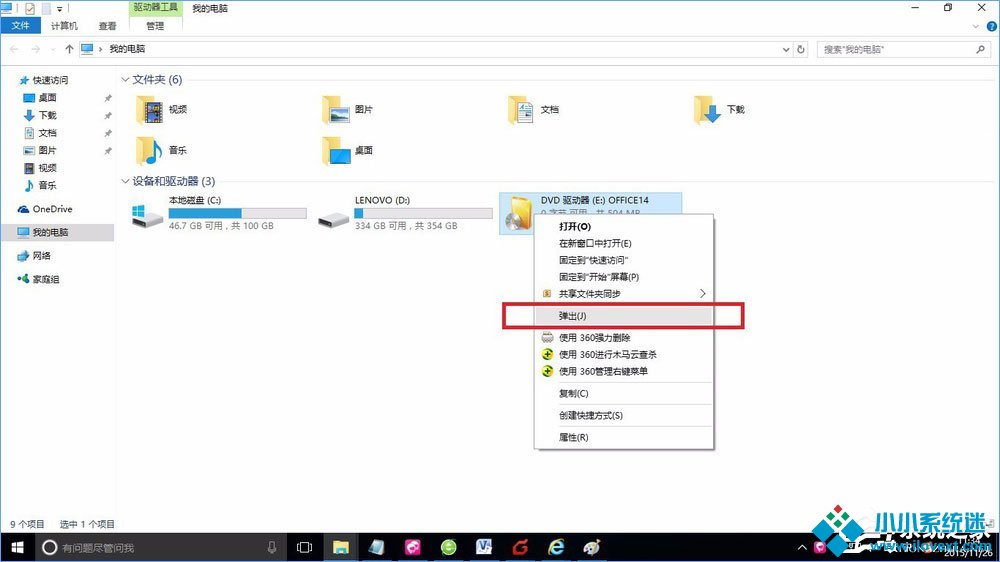Click the Cortana 有问题尽管问我 search box
Screen dimensions: 1000x562
click(x=159, y=547)
